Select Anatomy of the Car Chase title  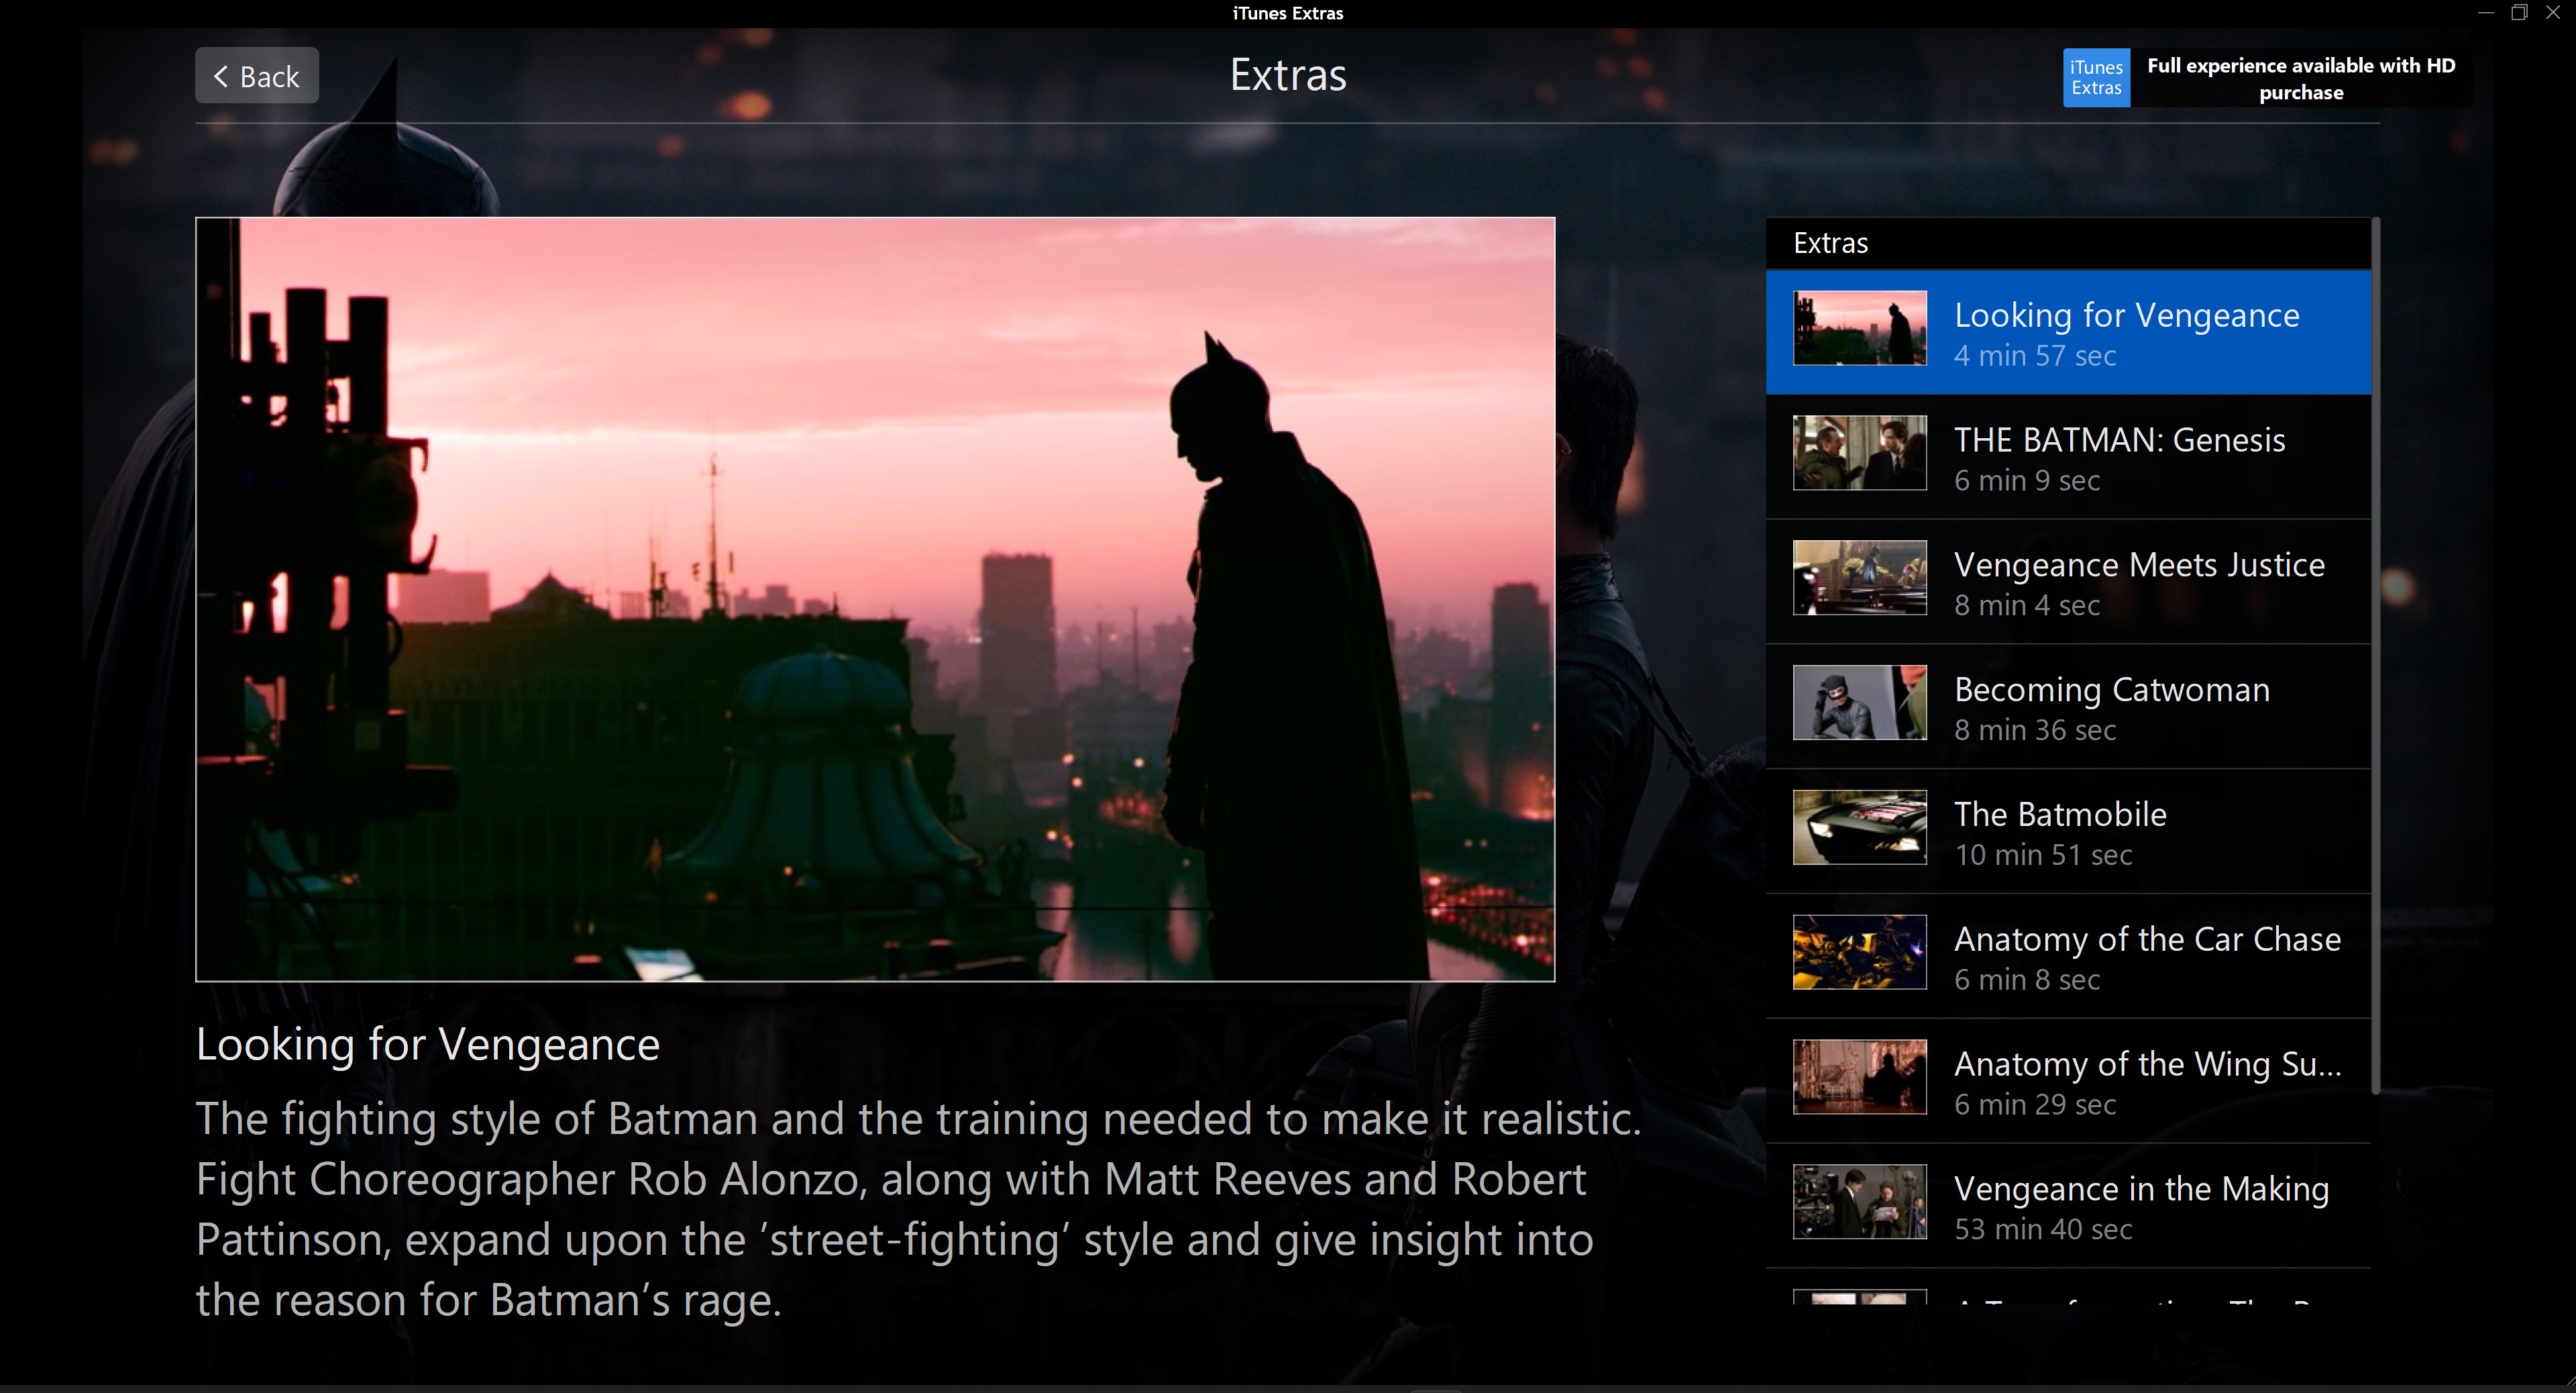pyautogui.click(x=2148, y=940)
